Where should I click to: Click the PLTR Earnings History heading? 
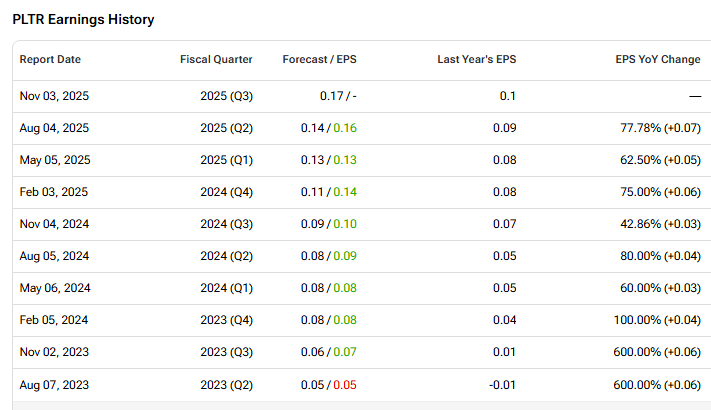(83, 20)
